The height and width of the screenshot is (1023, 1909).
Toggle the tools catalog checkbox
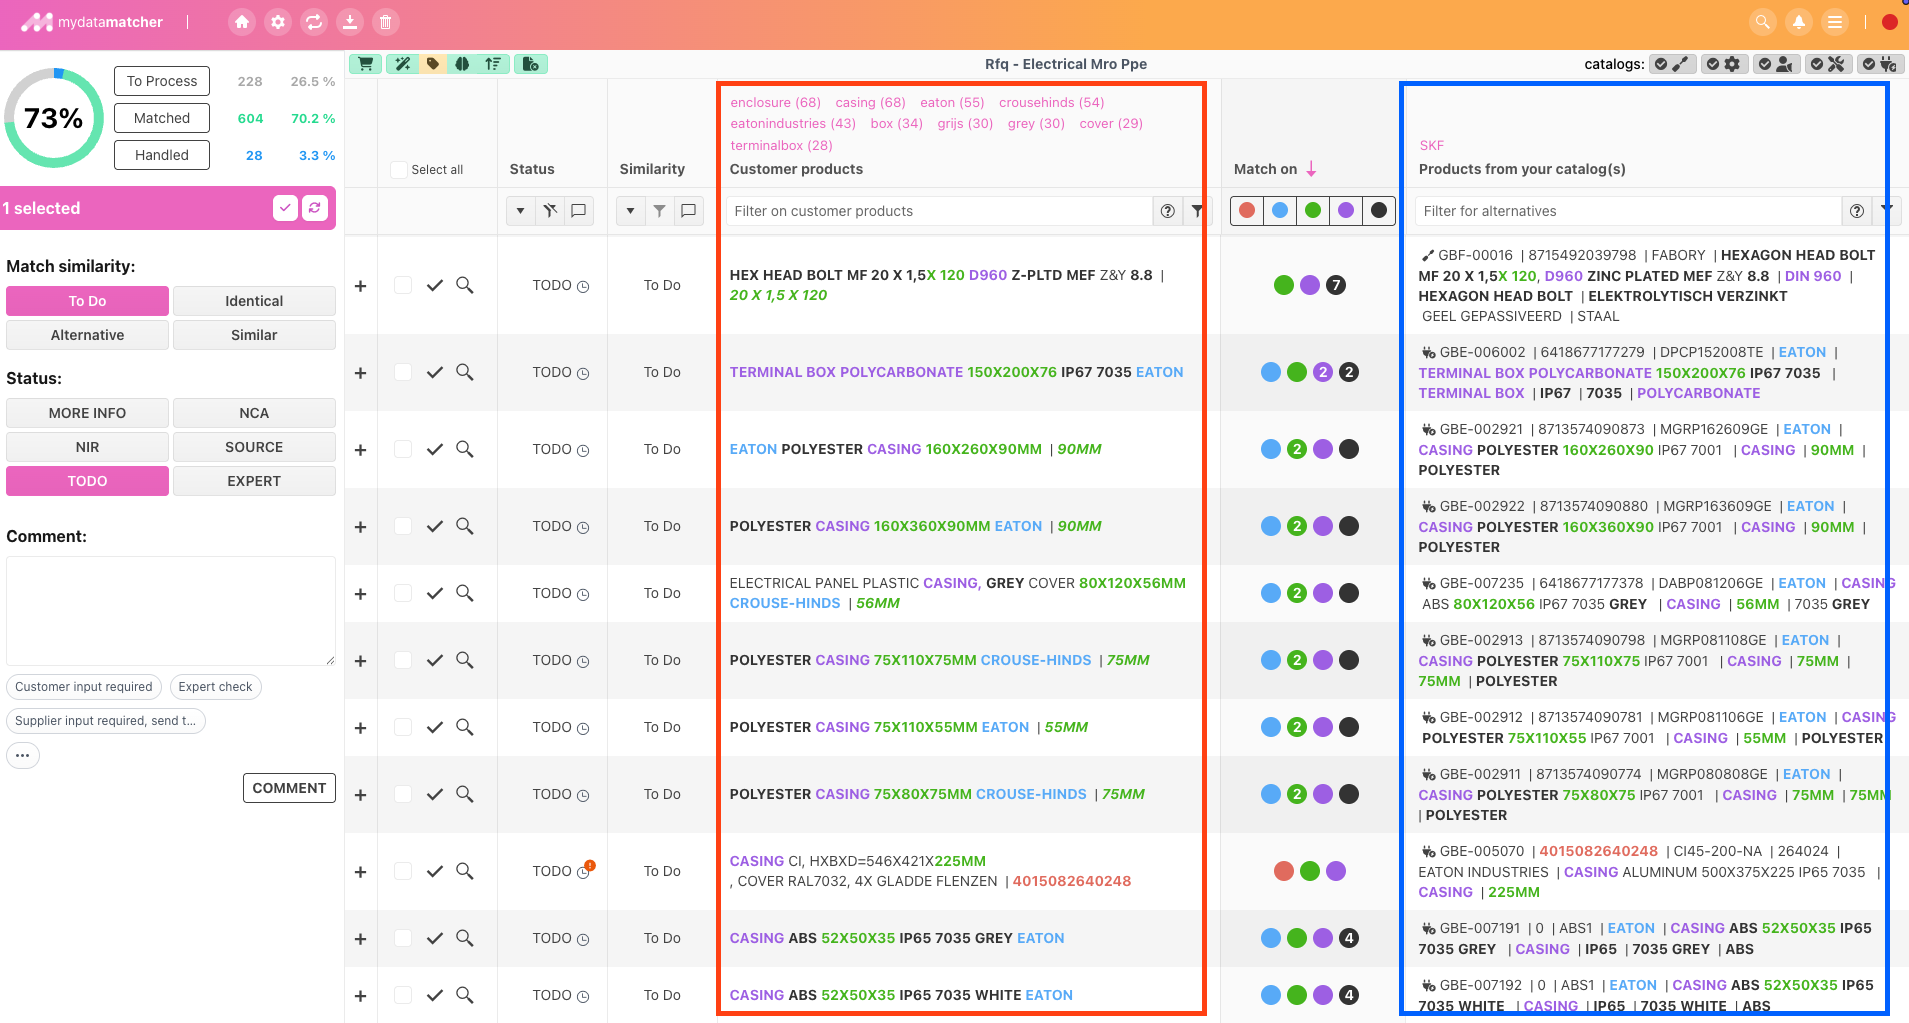1817,64
